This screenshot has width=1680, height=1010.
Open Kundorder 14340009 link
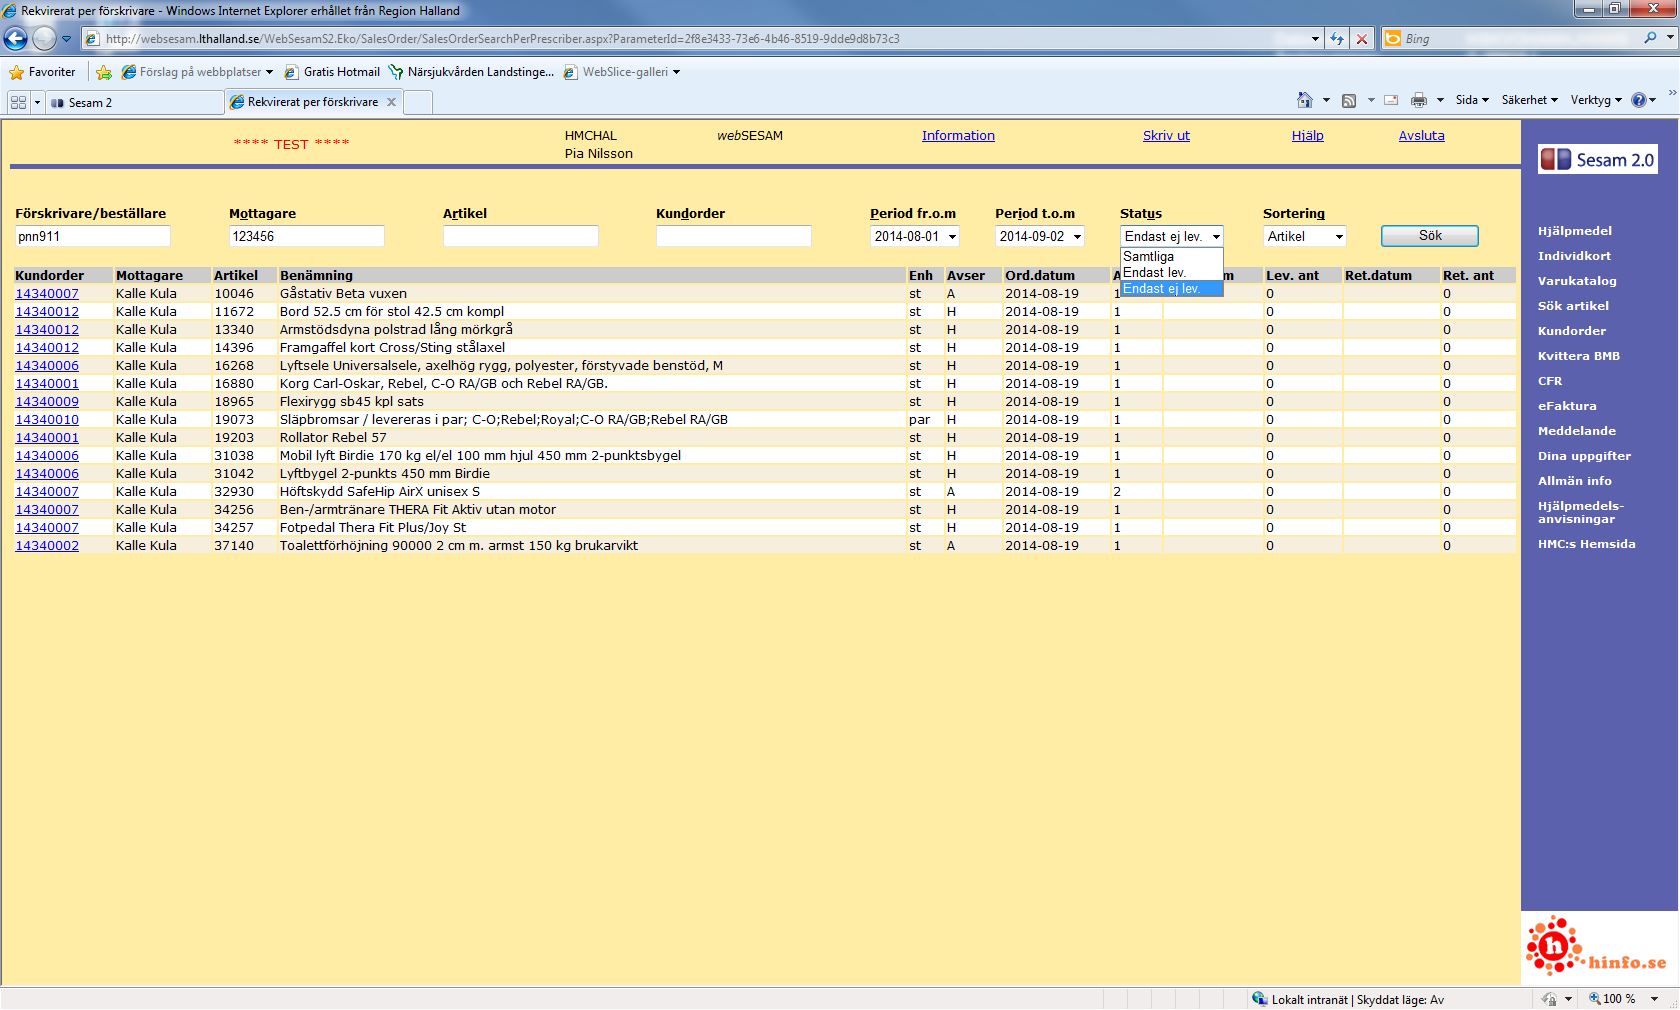point(47,402)
